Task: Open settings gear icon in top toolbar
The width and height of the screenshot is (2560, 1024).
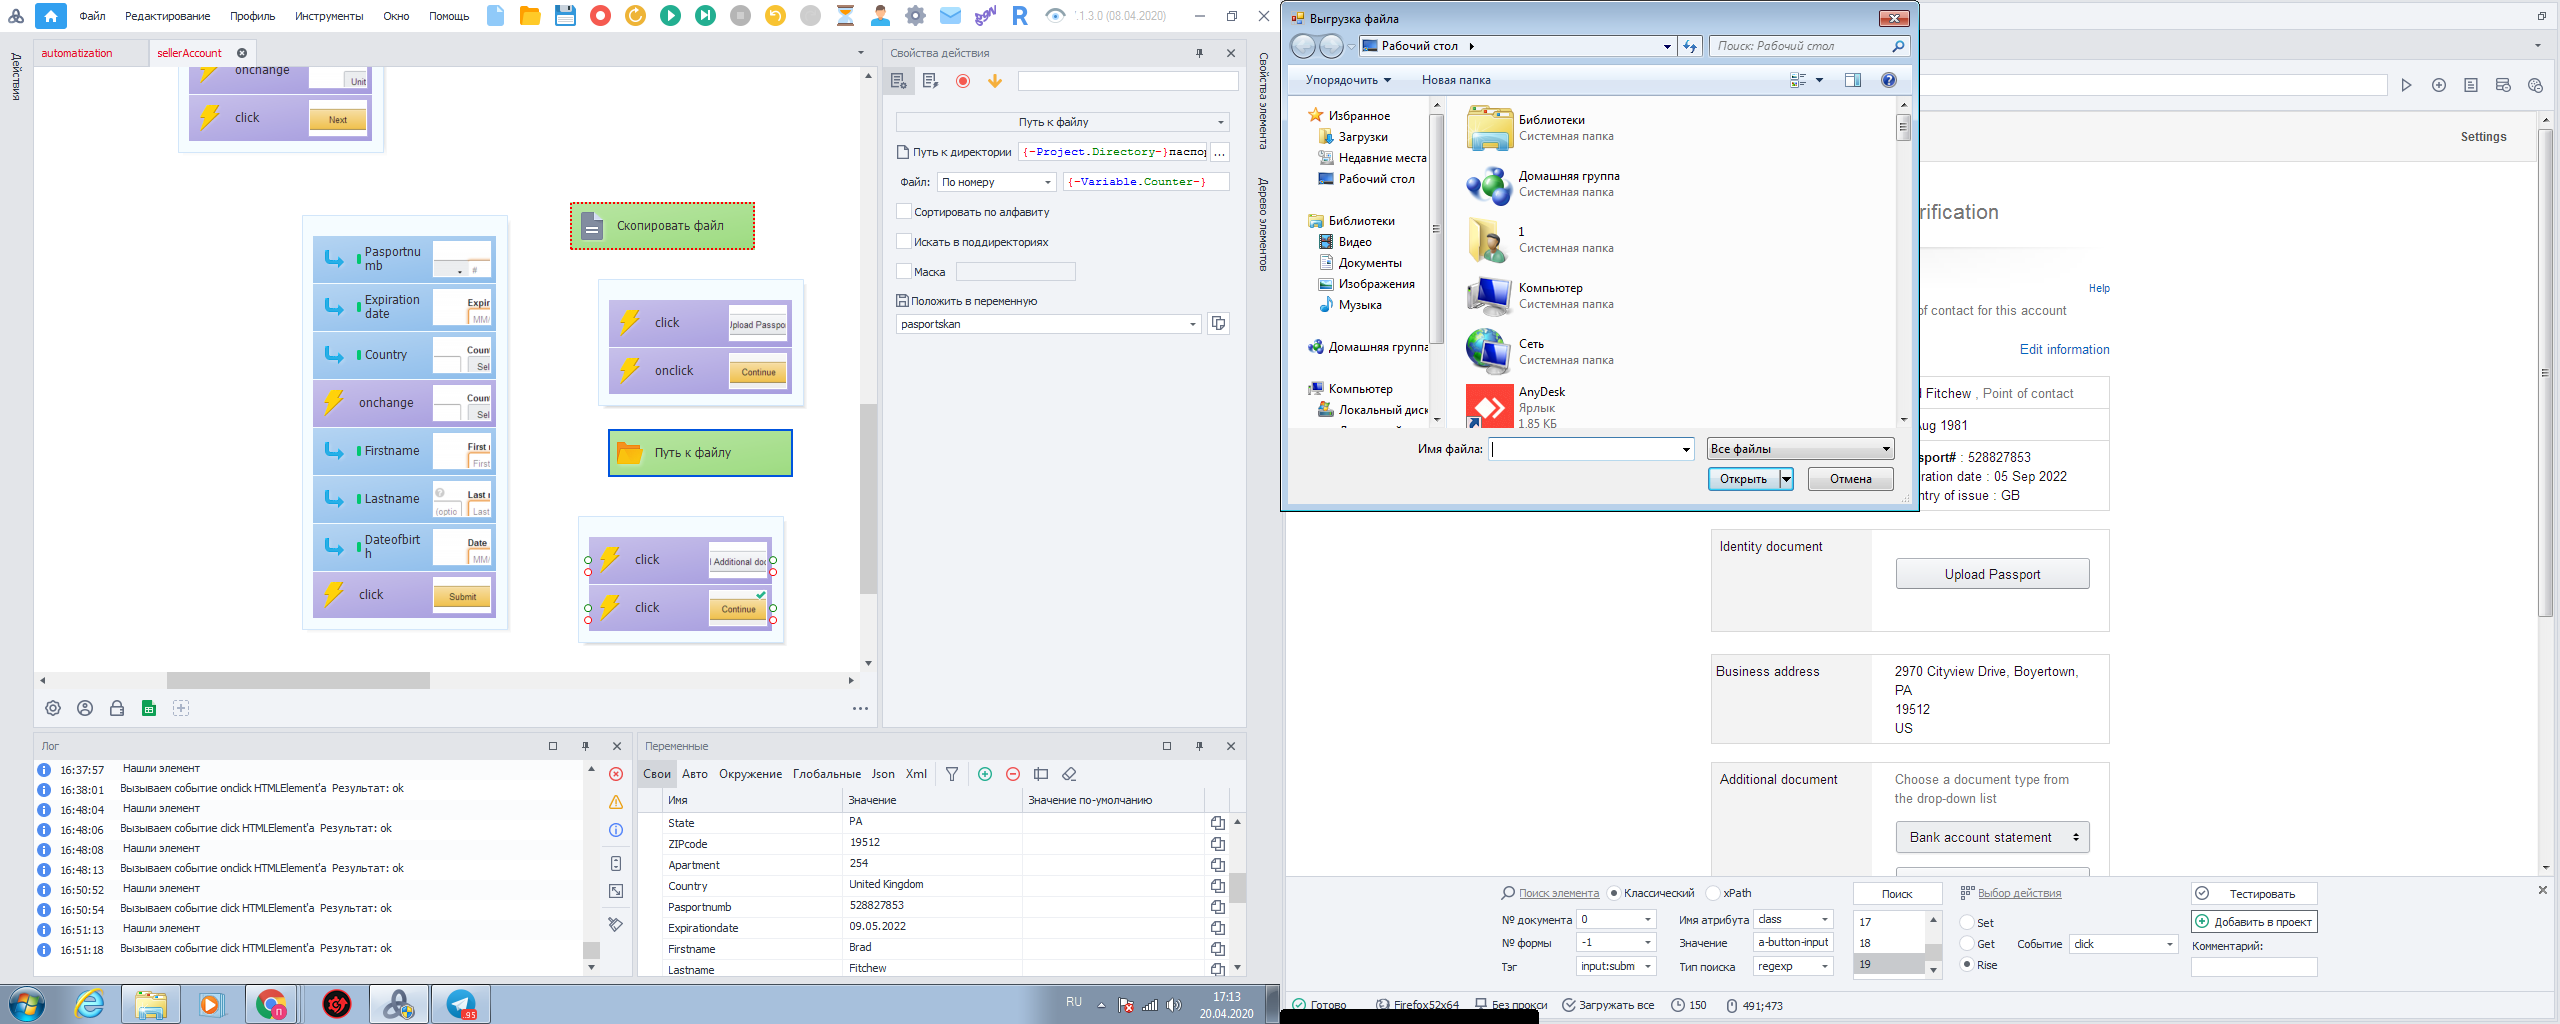Action: click(915, 16)
